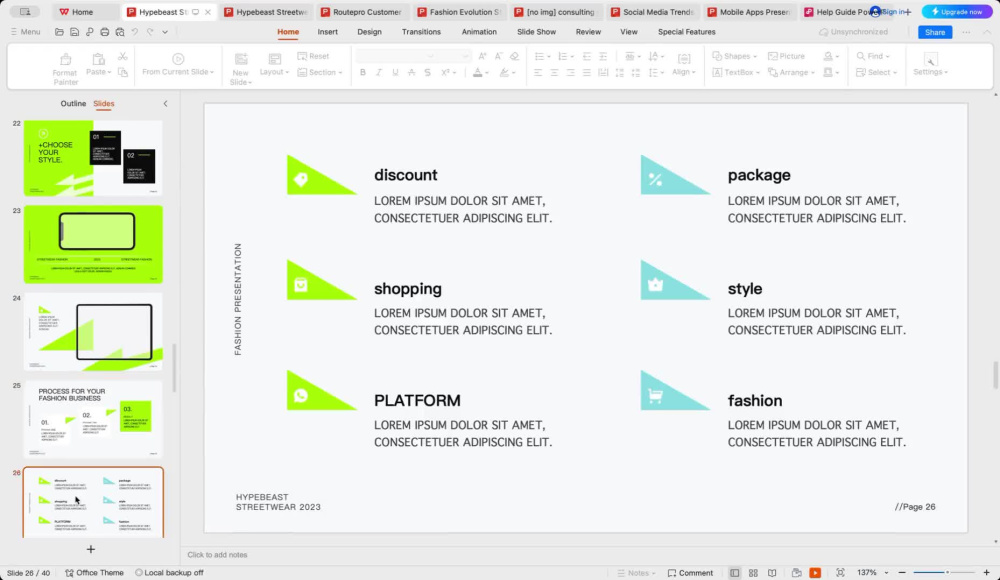Viewport: 1000px width, 580px height.
Task: Open the Menu button
Action: (26, 32)
